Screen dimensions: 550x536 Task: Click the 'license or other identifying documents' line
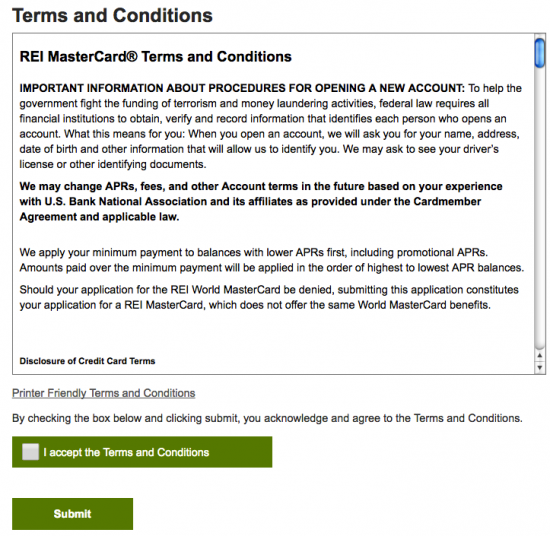(x=113, y=164)
